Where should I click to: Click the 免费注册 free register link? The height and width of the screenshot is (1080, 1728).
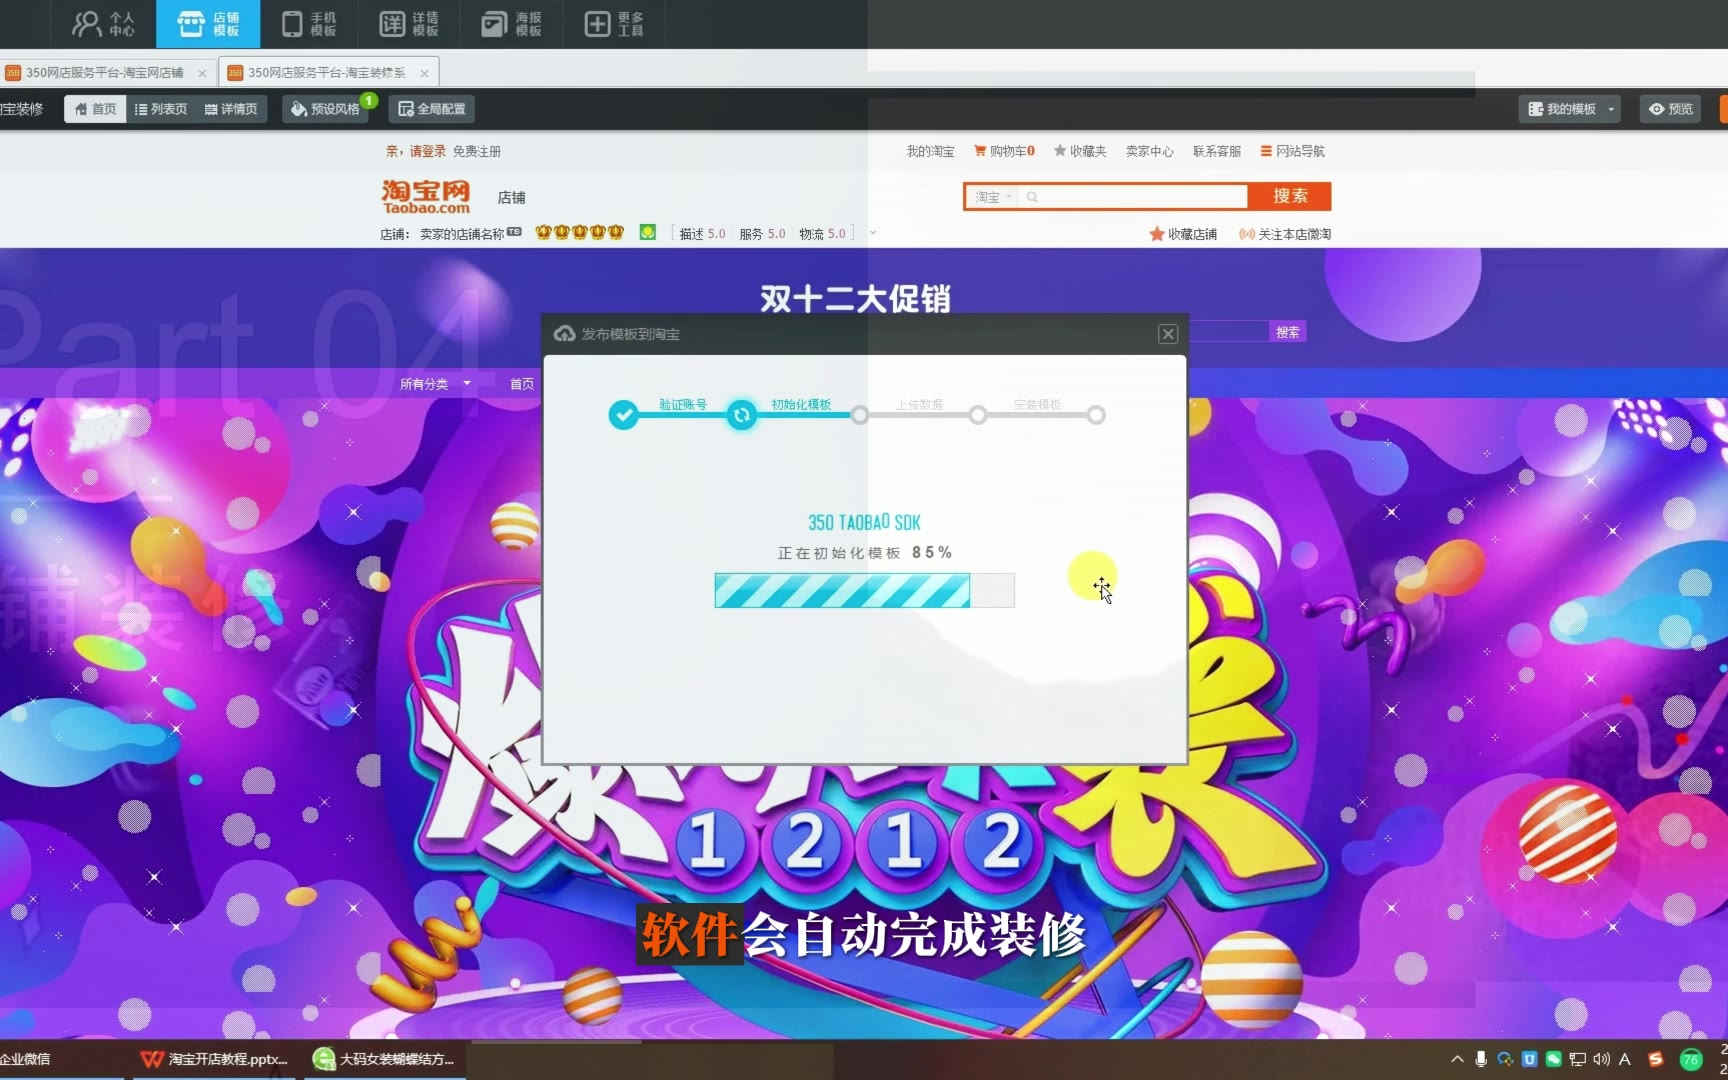coord(477,151)
